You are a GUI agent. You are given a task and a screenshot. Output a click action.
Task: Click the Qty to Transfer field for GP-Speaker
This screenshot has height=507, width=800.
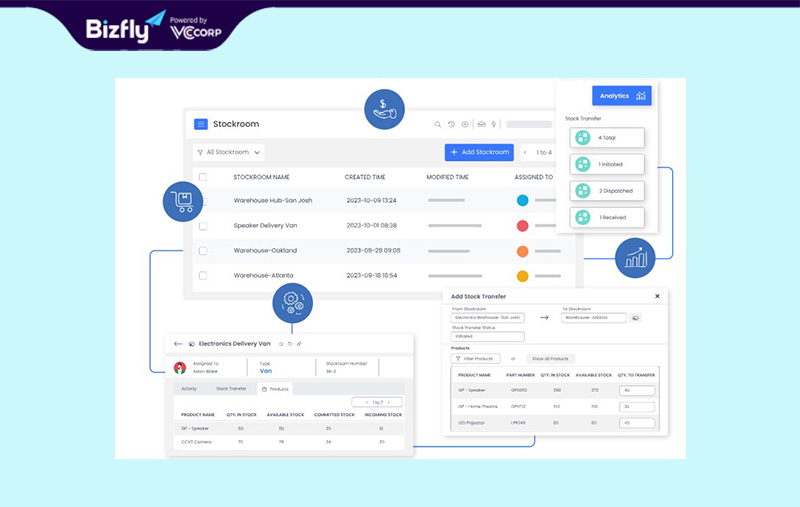637,390
